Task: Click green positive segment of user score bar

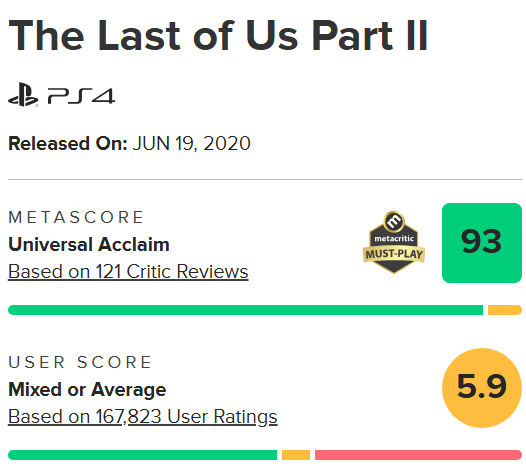Action: coord(143,455)
